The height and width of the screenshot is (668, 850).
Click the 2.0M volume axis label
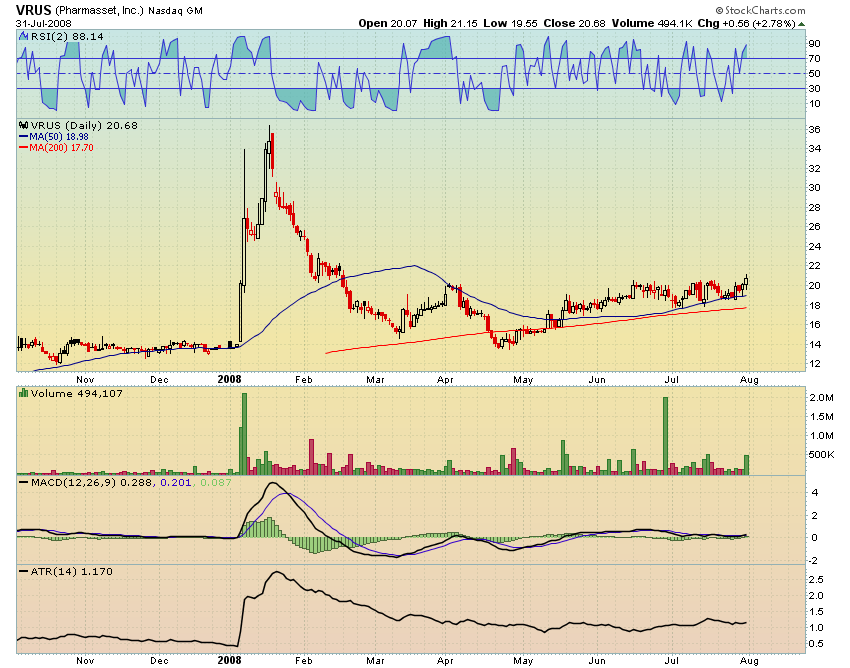click(x=822, y=398)
